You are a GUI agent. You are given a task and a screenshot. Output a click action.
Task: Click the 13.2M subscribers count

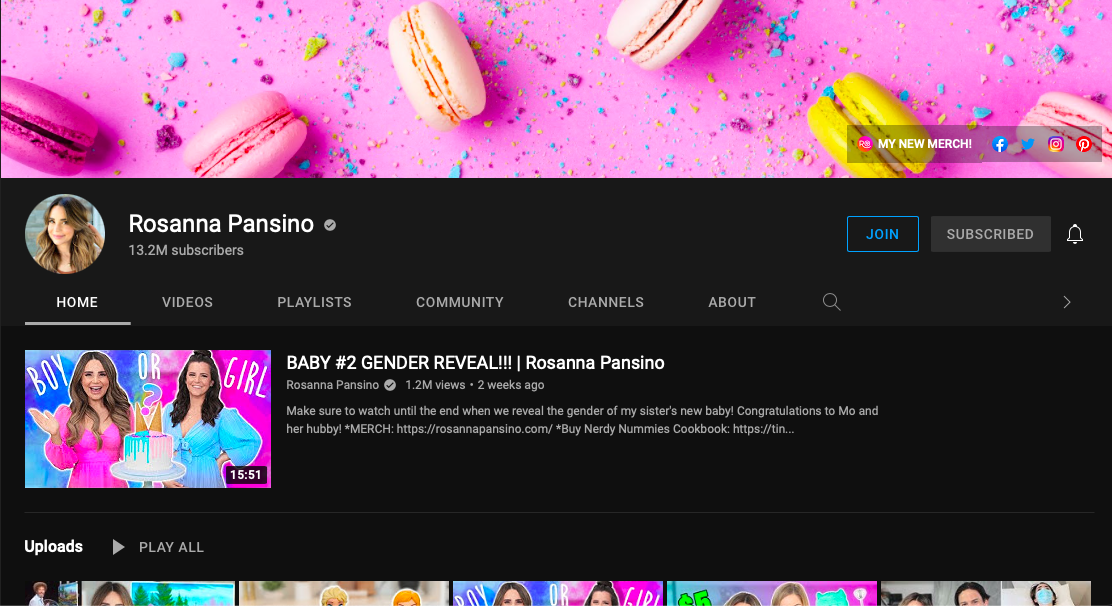click(186, 250)
